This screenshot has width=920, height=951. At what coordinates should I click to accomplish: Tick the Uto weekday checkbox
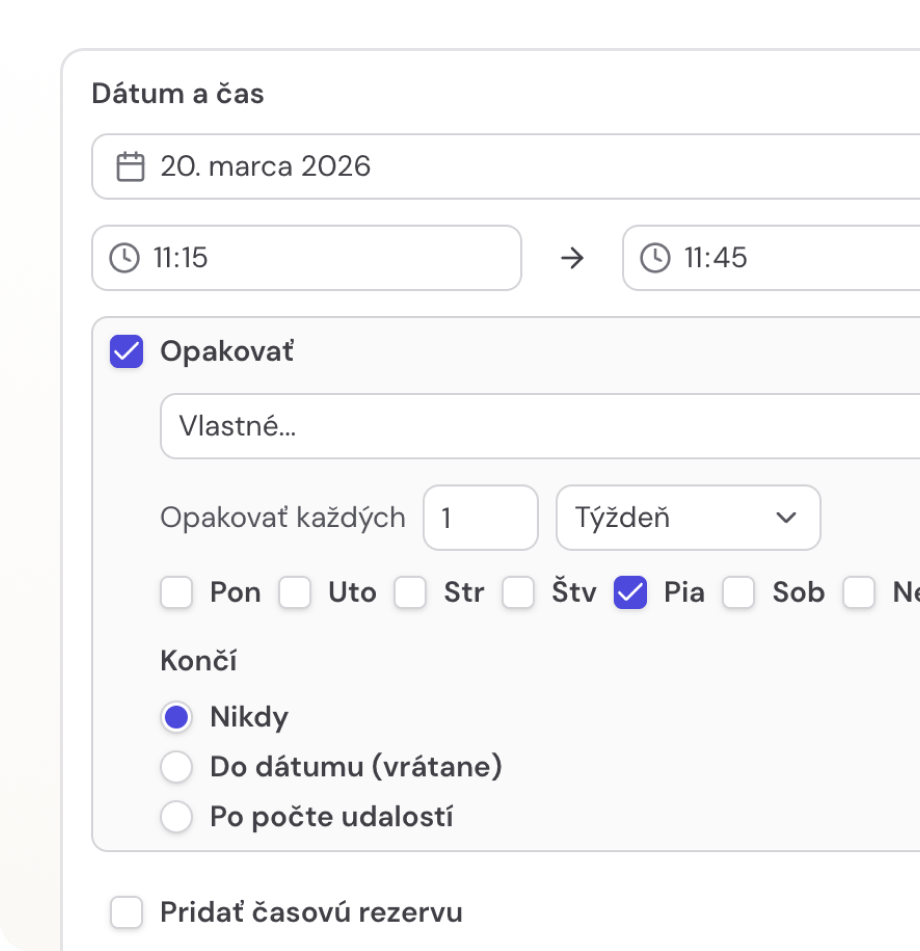[295, 593]
